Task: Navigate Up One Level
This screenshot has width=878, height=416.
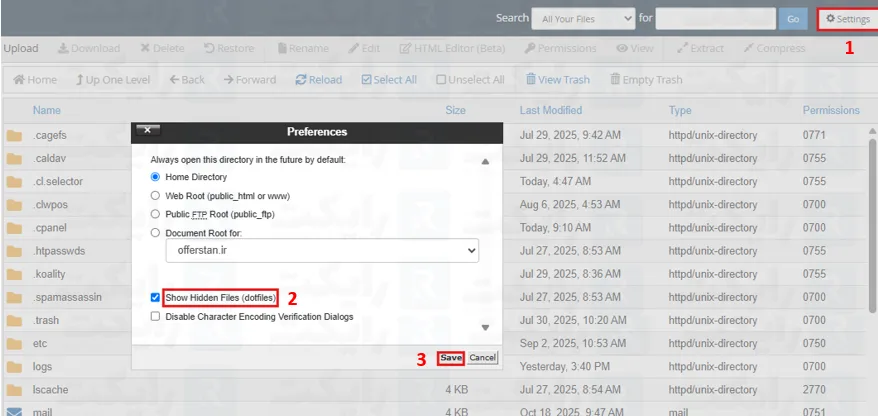Action: pyautogui.click(x=114, y=80)
